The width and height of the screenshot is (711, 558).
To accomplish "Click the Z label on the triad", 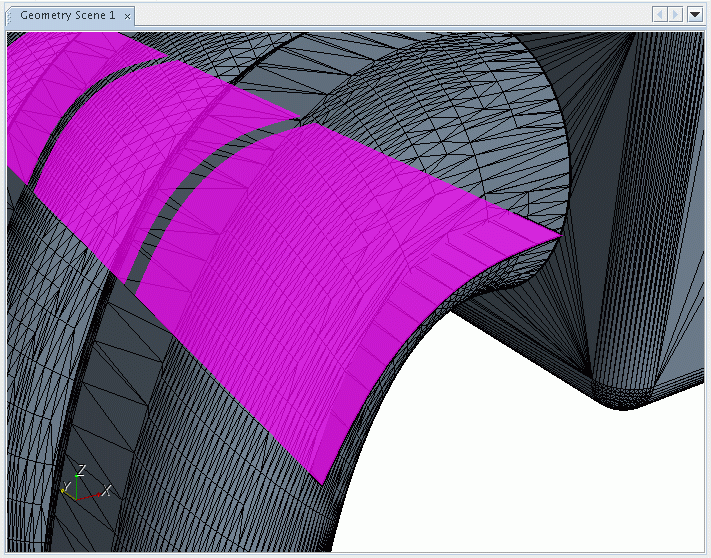I will 81,468.
